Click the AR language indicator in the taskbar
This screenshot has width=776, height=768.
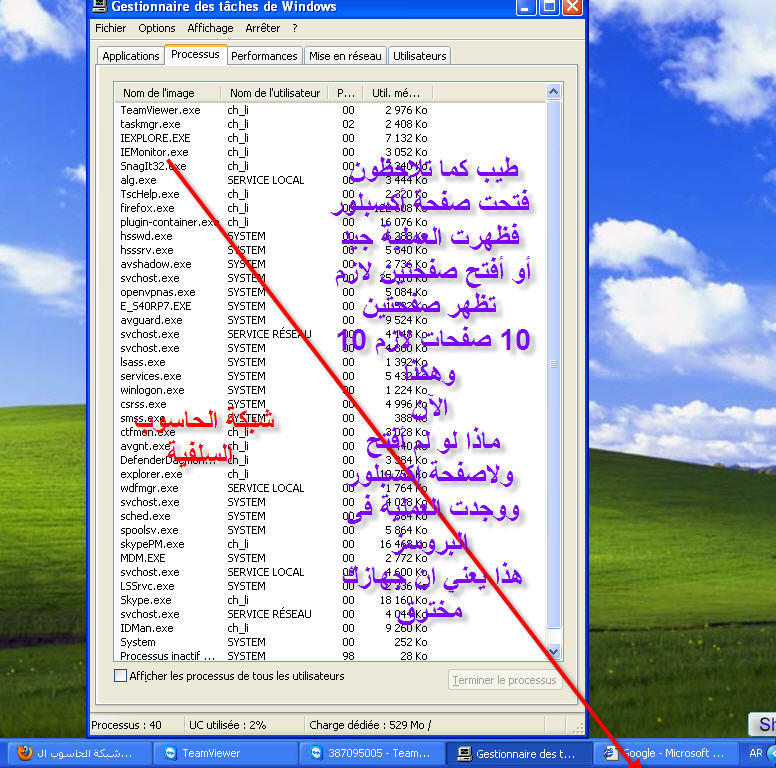pos(756,753)
